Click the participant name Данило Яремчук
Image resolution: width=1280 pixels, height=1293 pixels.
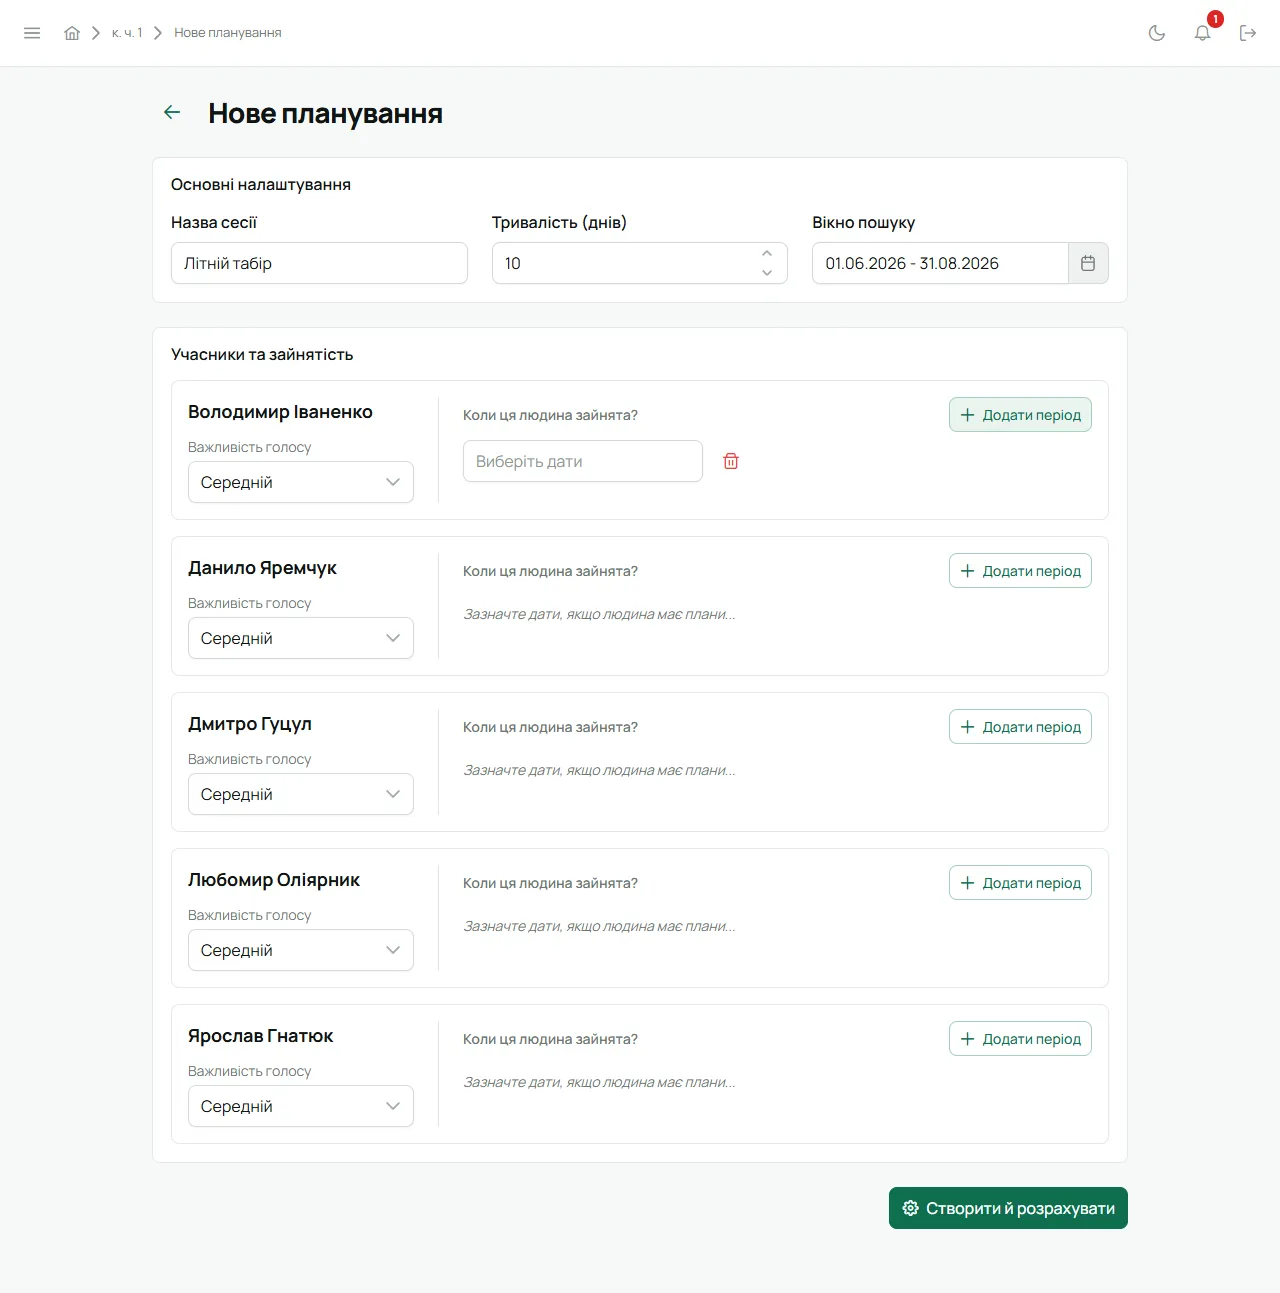[x=262, y=568]
